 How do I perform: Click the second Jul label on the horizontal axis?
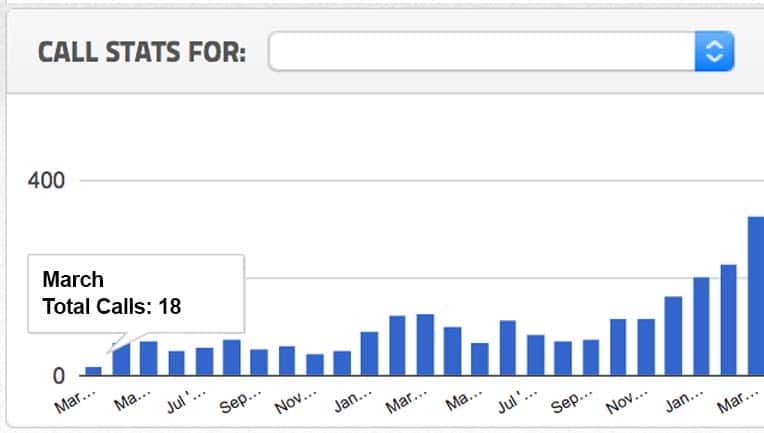pyautogui.click(x=517, y=401)
